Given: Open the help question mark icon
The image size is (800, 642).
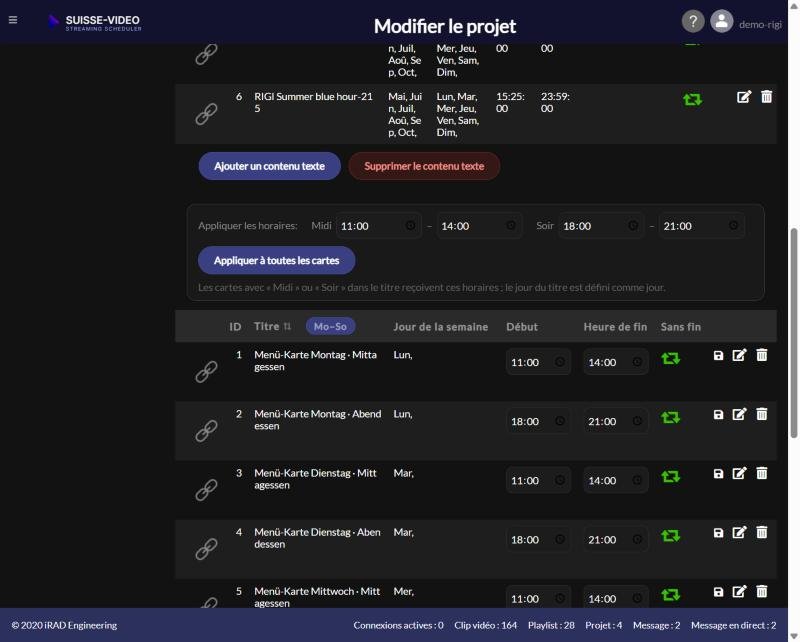Looking at the screenshot, I should pos(693,21).
